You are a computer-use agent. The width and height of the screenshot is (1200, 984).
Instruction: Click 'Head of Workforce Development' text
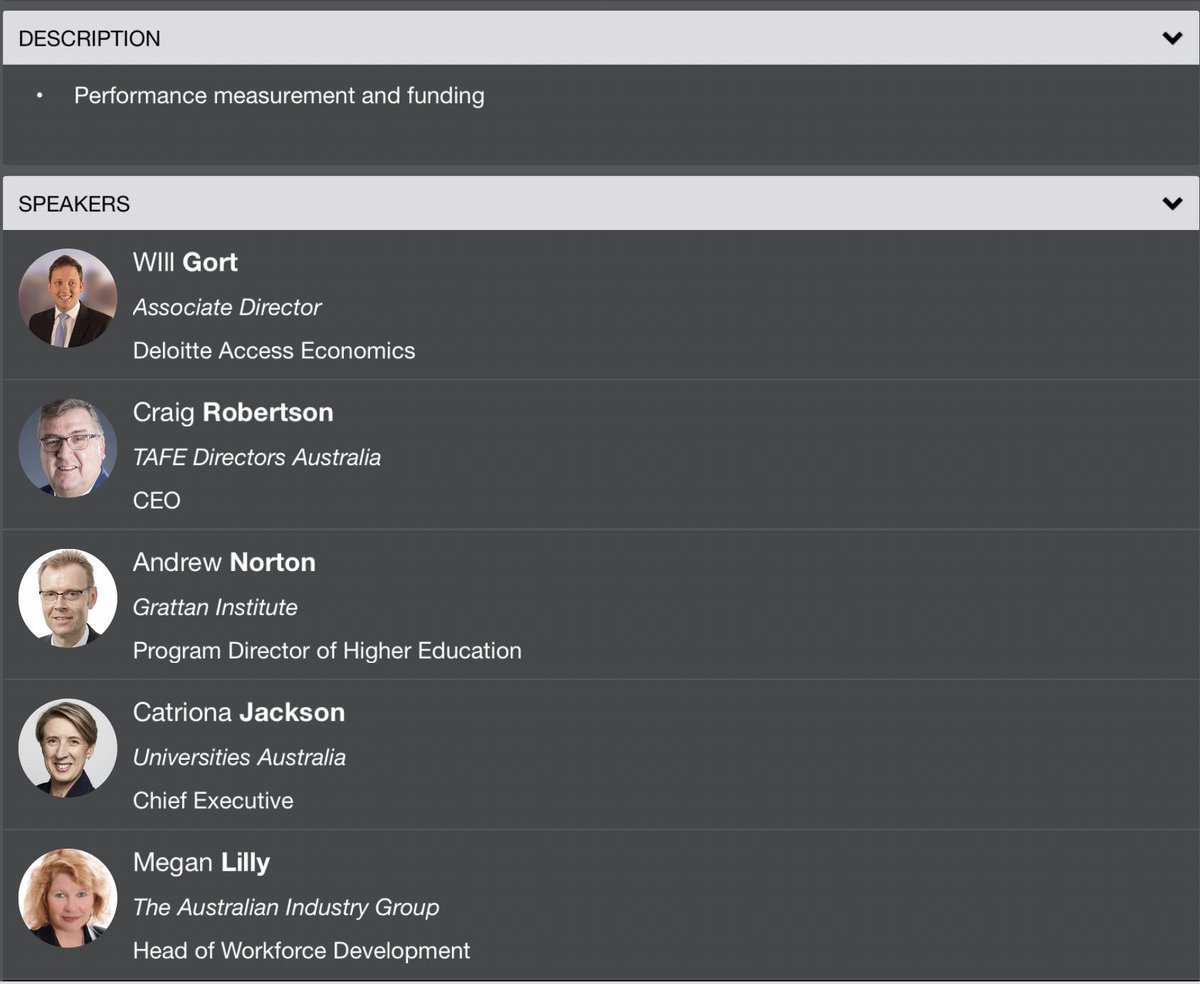click(x=301, y=951)
